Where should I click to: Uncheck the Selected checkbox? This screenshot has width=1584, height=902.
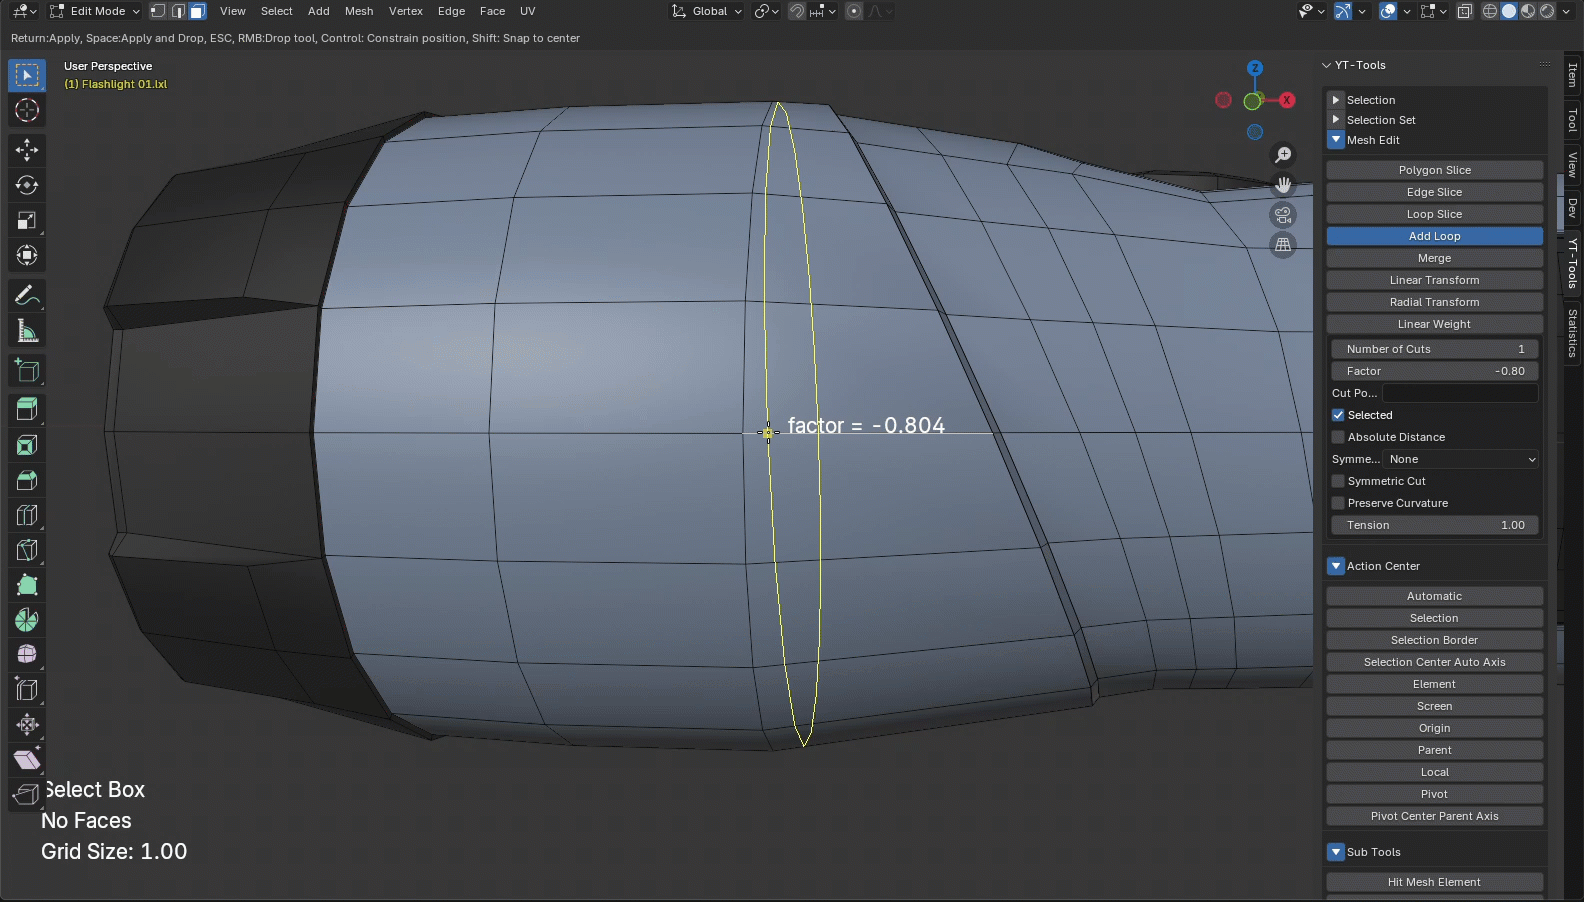coord(1338,415)
